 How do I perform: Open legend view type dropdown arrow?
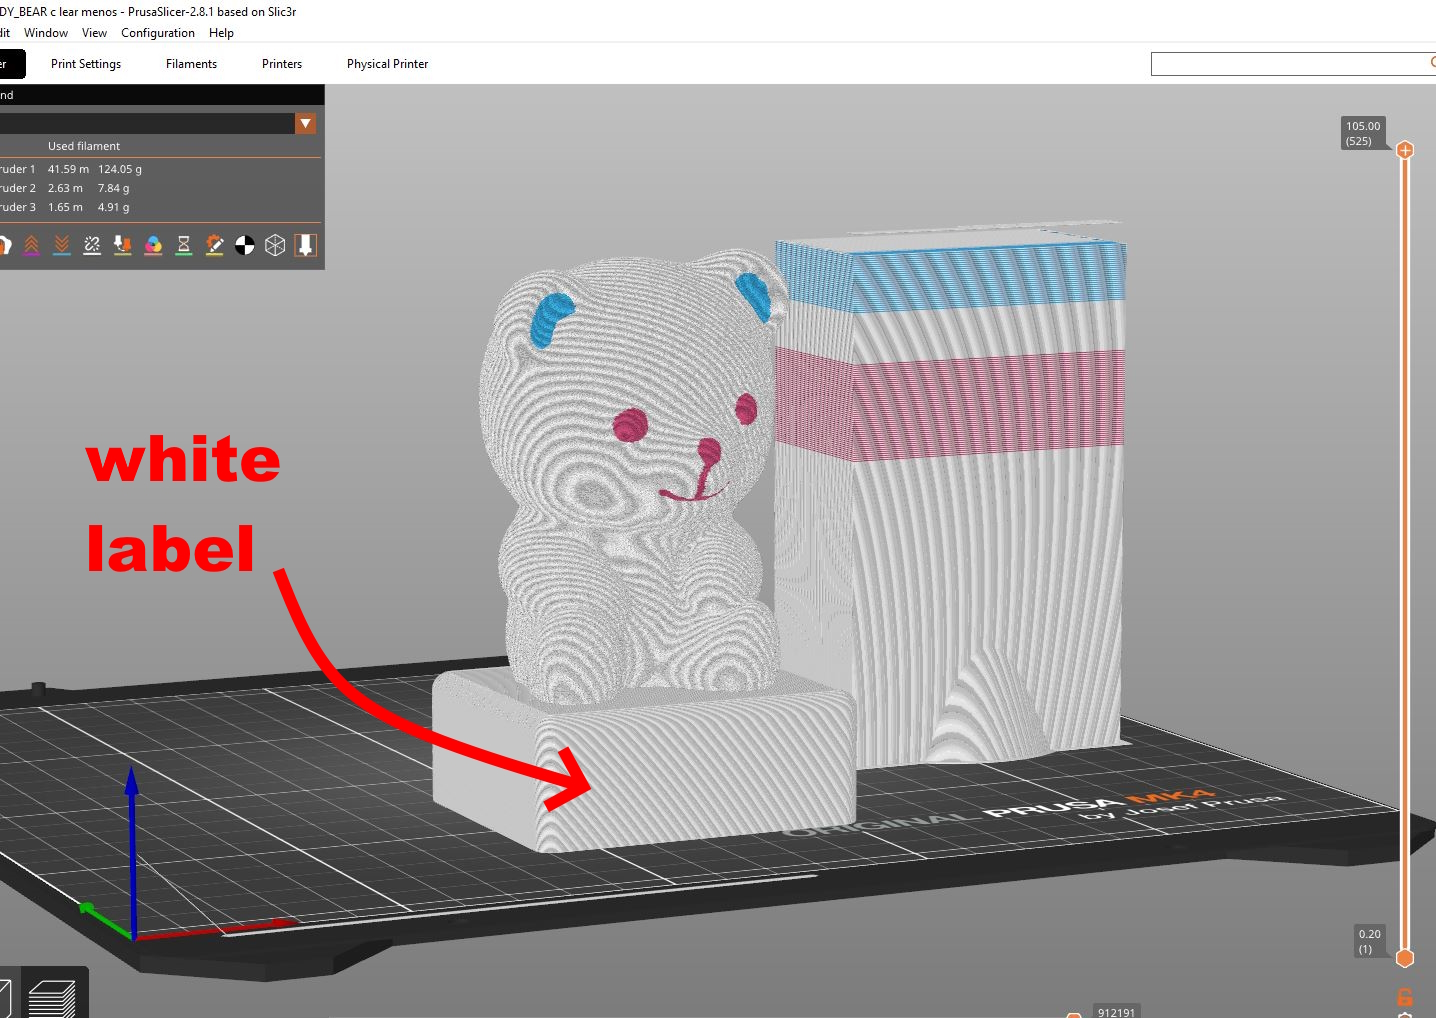click(x=306, y=124)
